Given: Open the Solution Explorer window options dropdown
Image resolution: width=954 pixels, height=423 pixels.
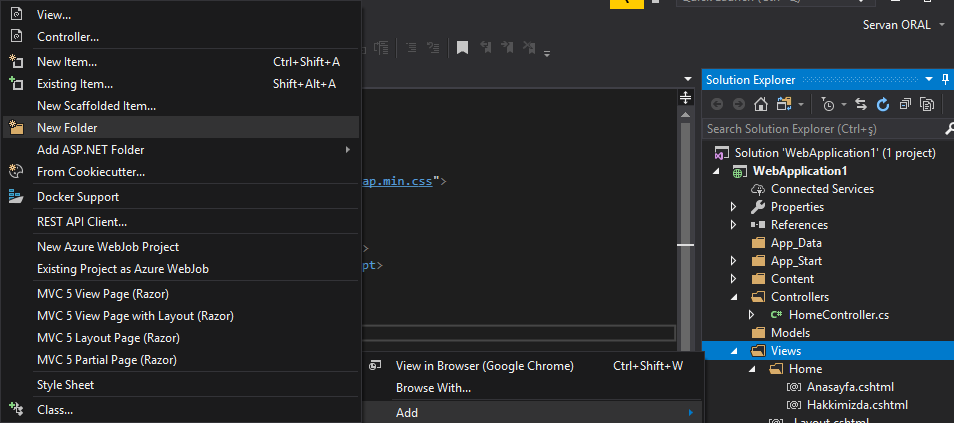Looking at the screenshot, I should (929, 80).
